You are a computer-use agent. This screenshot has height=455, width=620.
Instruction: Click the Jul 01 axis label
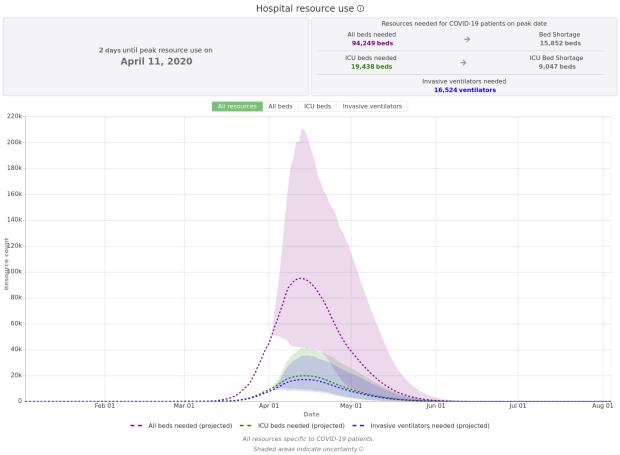click(x=518, y=406)
